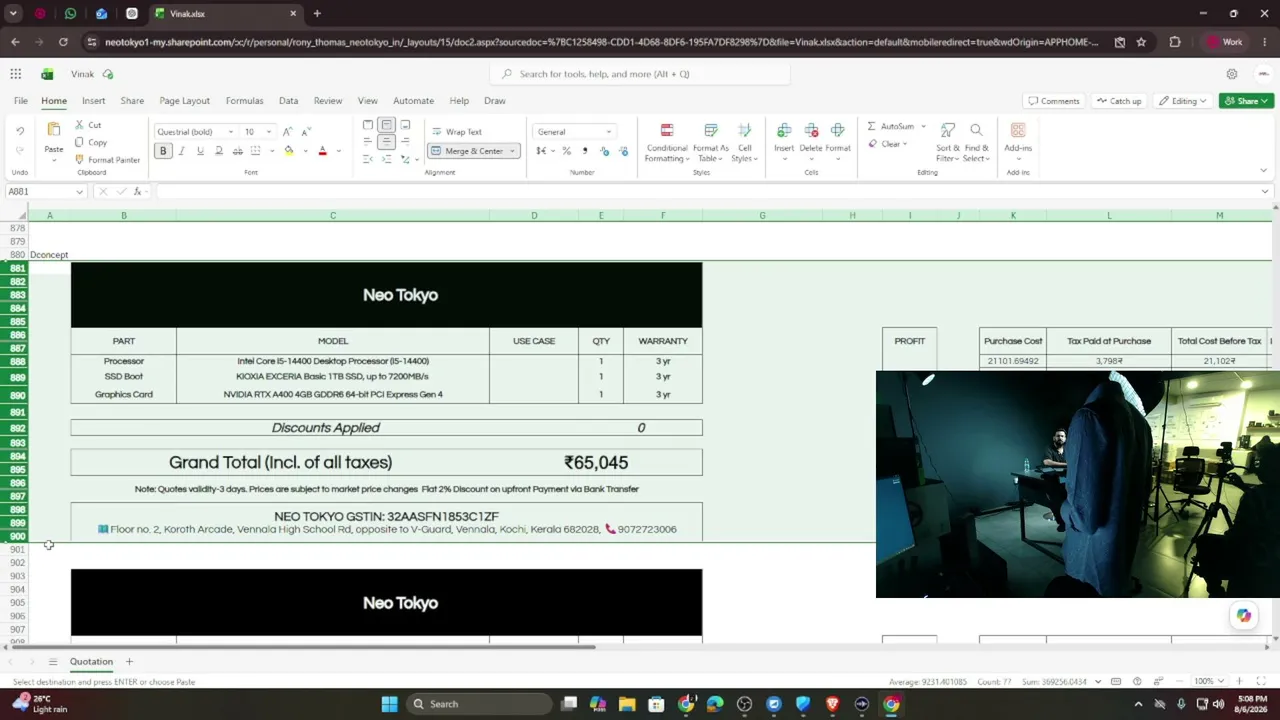Toggle Top Align for cells

point(368,125)
